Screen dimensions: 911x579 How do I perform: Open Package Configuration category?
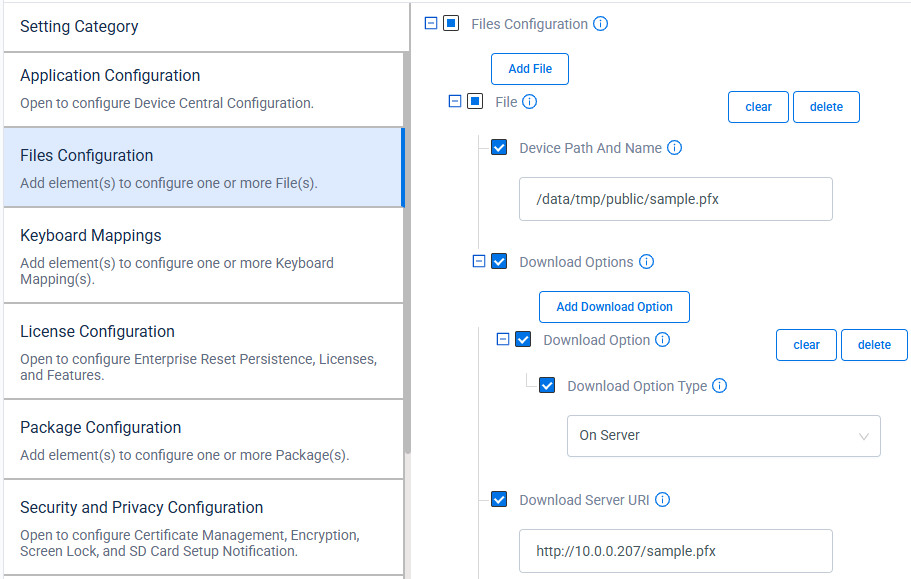[203, 440]
